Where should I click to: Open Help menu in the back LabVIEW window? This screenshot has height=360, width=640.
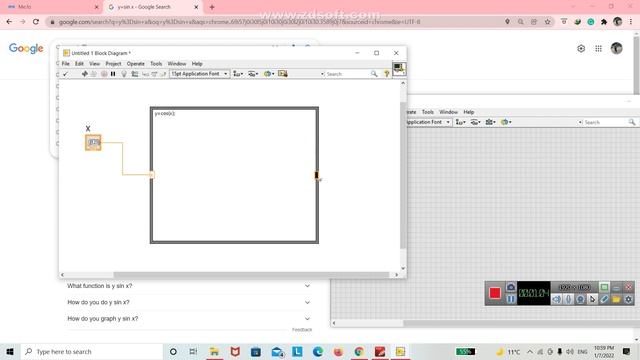pyautogui.click(x=469, y=112)
